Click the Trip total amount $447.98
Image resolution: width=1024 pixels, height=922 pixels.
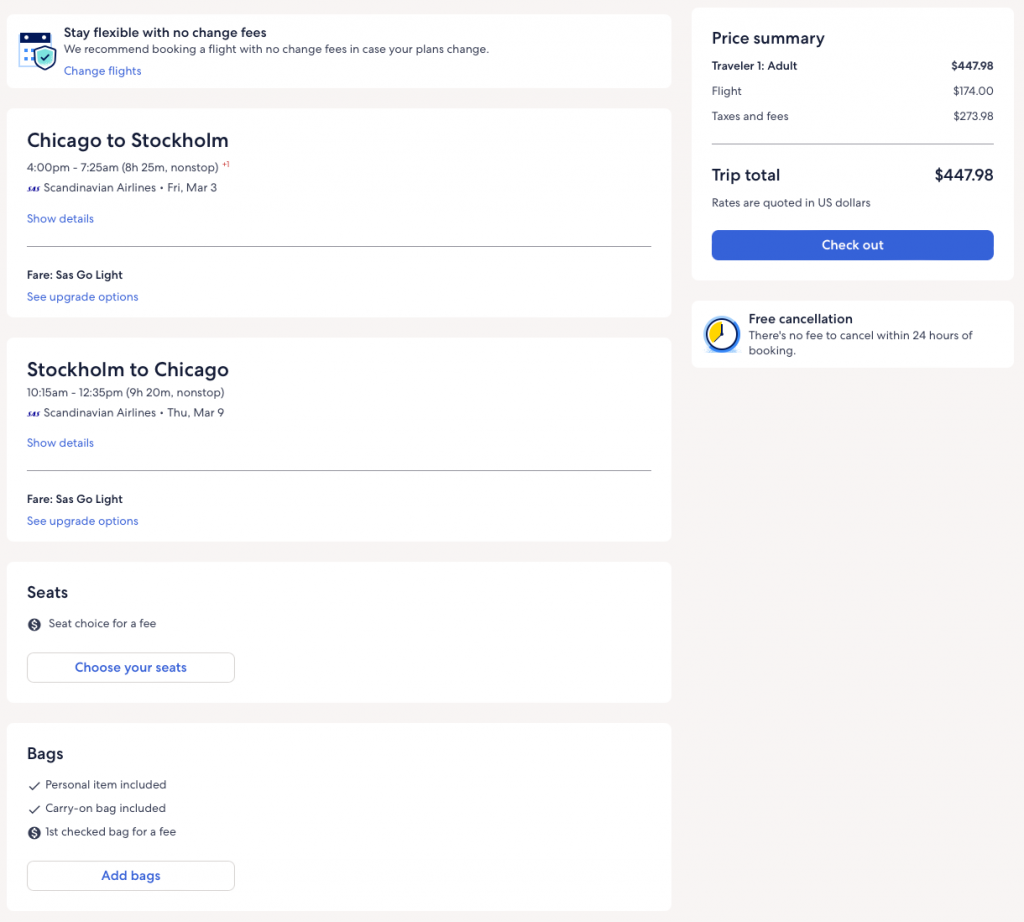point(963,175)
